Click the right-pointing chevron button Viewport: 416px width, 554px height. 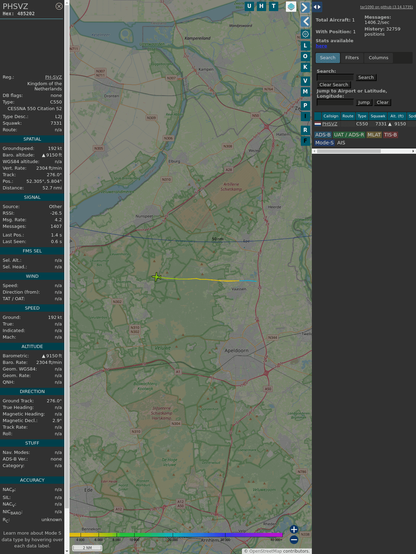[x=305, y=7]
